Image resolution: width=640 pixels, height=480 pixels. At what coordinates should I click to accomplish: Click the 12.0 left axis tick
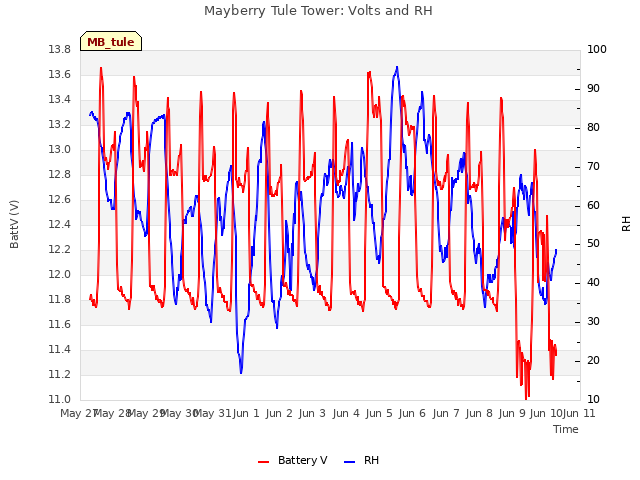60,274
